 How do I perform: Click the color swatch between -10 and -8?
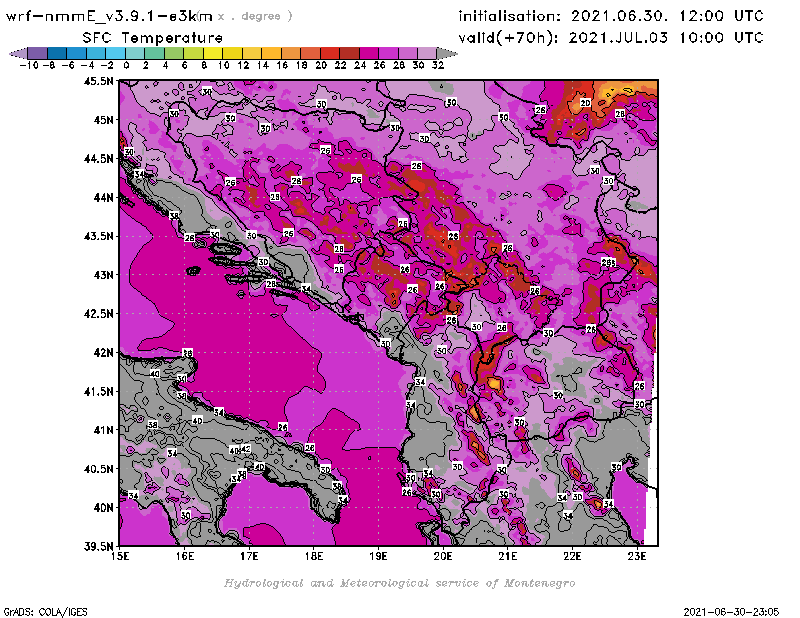38,53
